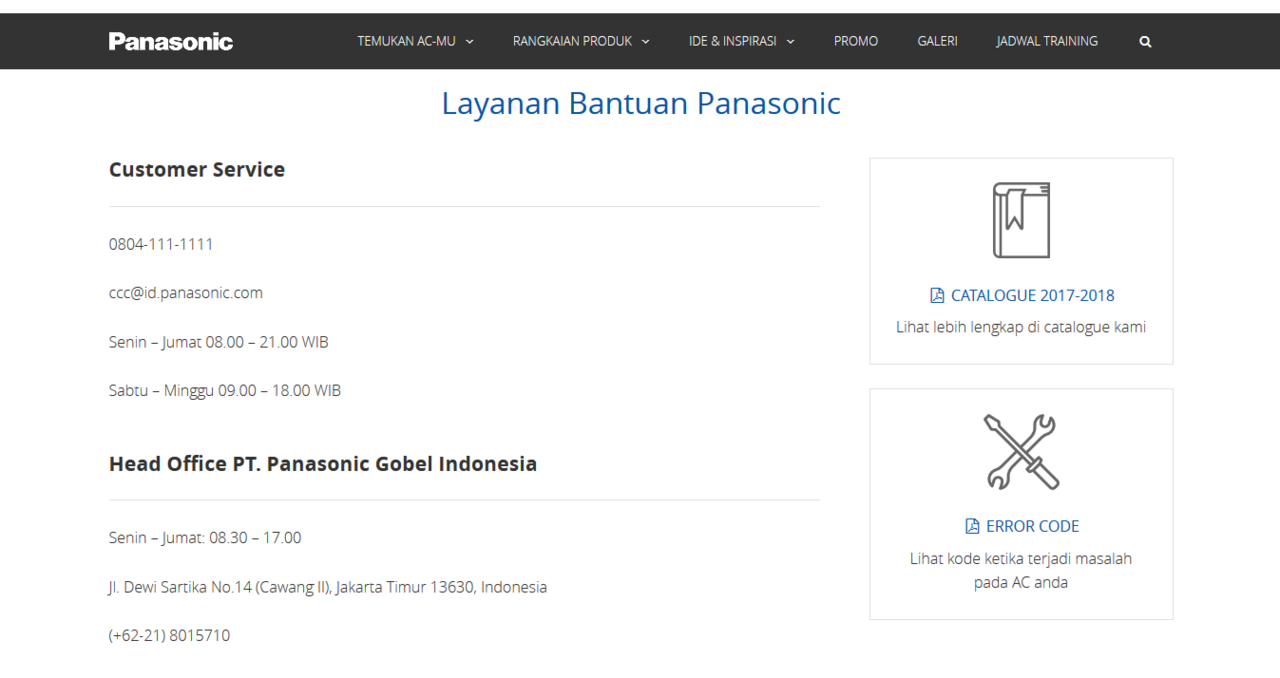Open the PROMO menu item

coord(856,41)
